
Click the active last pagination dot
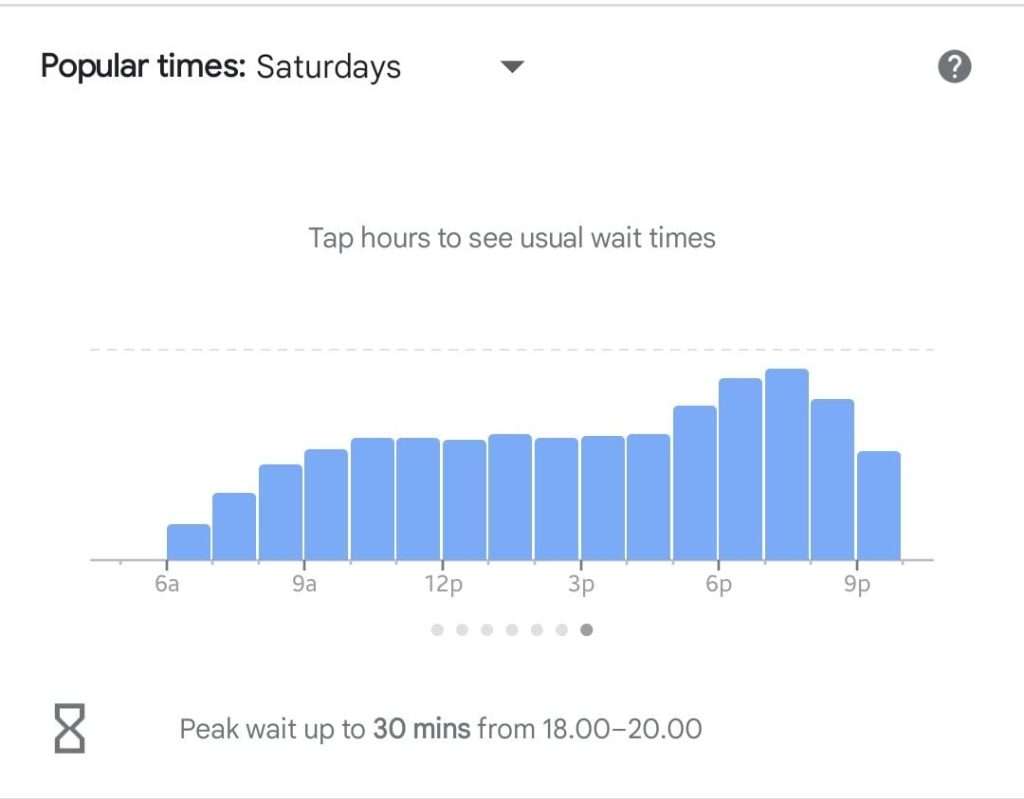(587, 630)
